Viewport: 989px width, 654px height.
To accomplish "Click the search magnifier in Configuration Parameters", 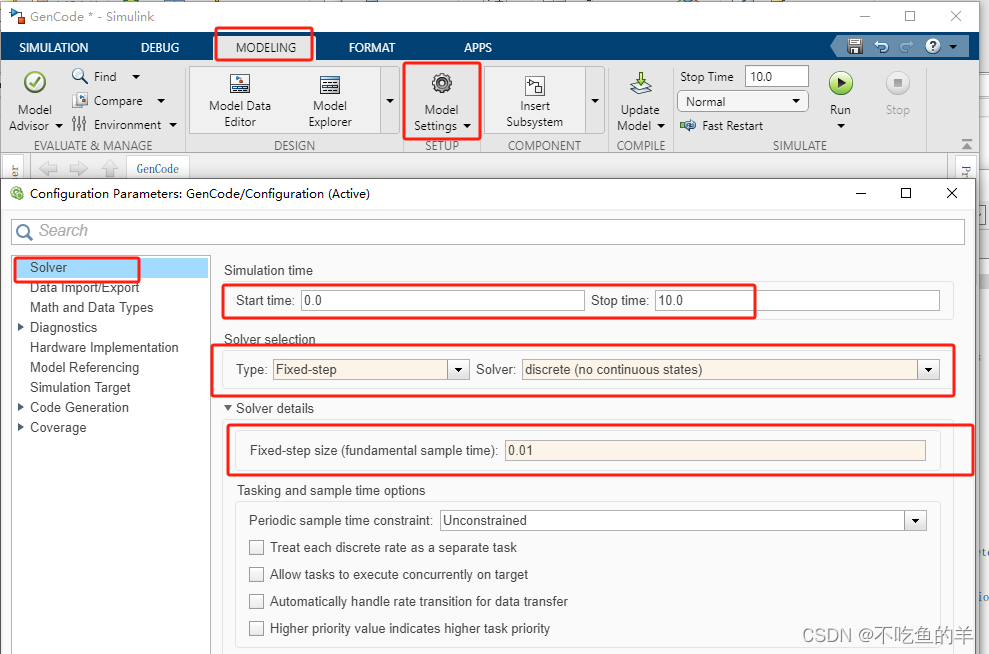I will pos(24,232).
